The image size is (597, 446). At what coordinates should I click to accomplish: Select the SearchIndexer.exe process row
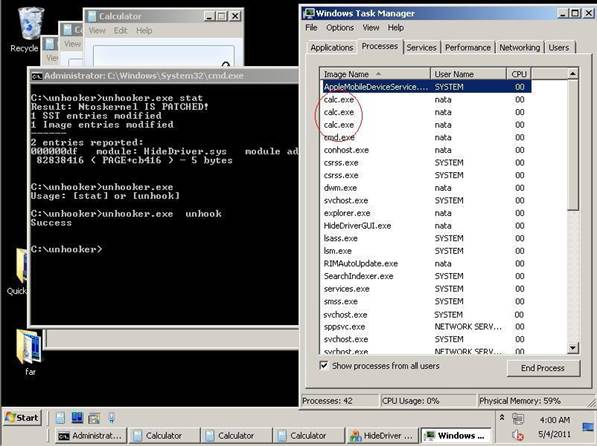tap(426, 276)
